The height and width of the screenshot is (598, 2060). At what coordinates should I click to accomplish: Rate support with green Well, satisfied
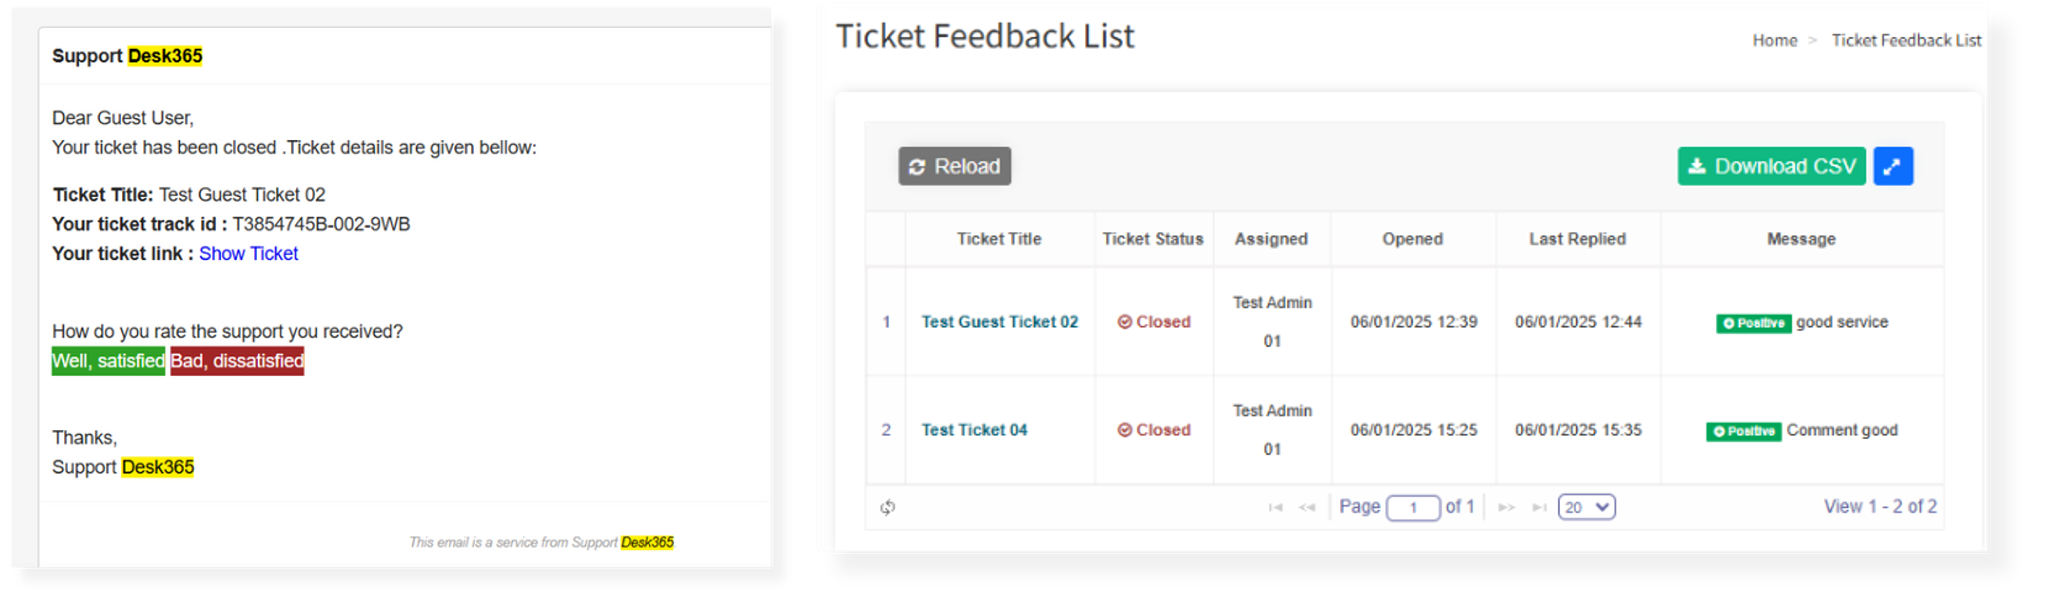108,361
